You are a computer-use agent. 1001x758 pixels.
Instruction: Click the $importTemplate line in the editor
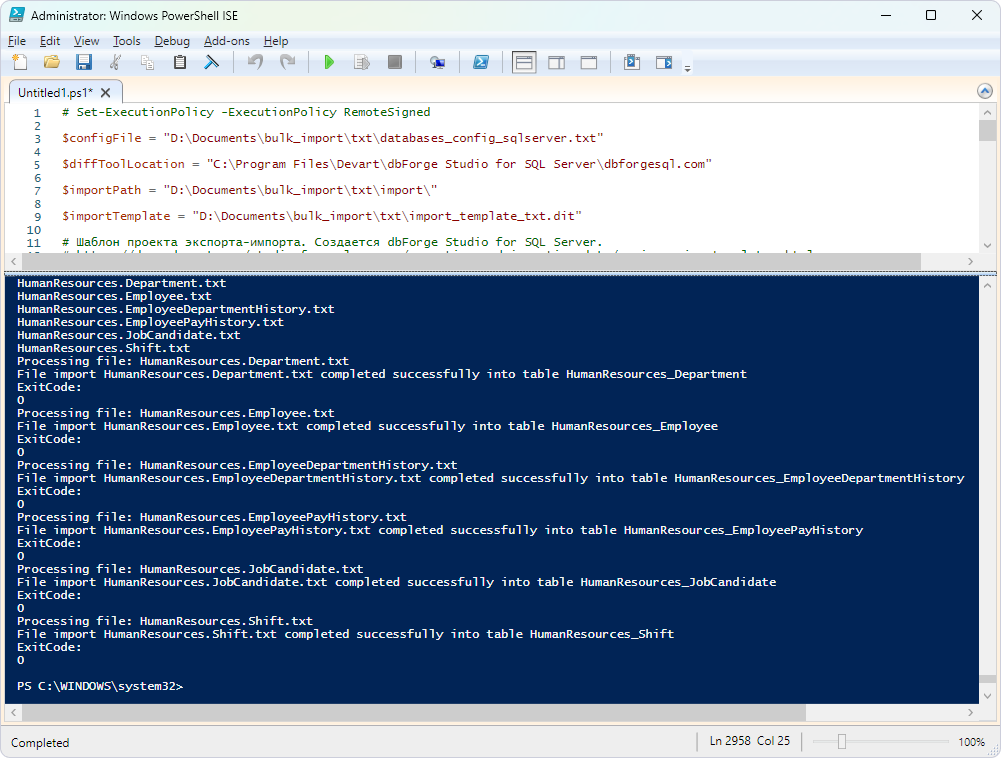pos(322,216)
